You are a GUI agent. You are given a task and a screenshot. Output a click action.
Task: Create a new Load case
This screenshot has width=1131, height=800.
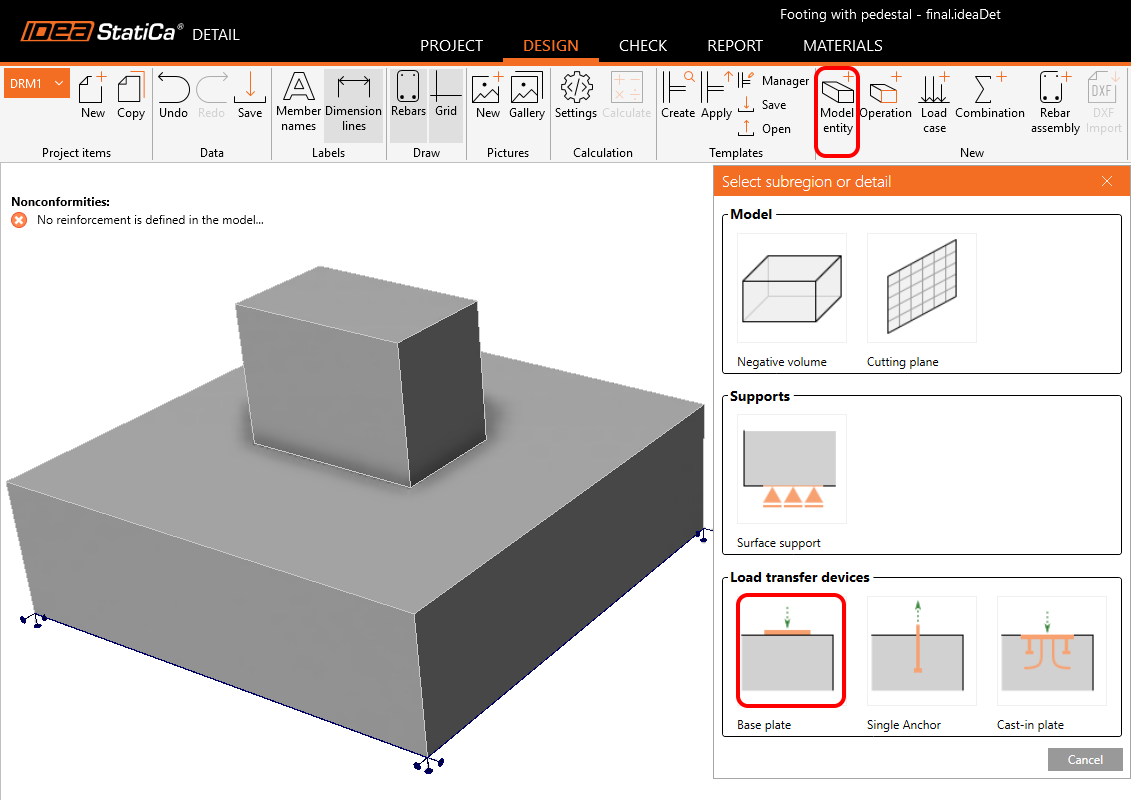tap(934, 101)
